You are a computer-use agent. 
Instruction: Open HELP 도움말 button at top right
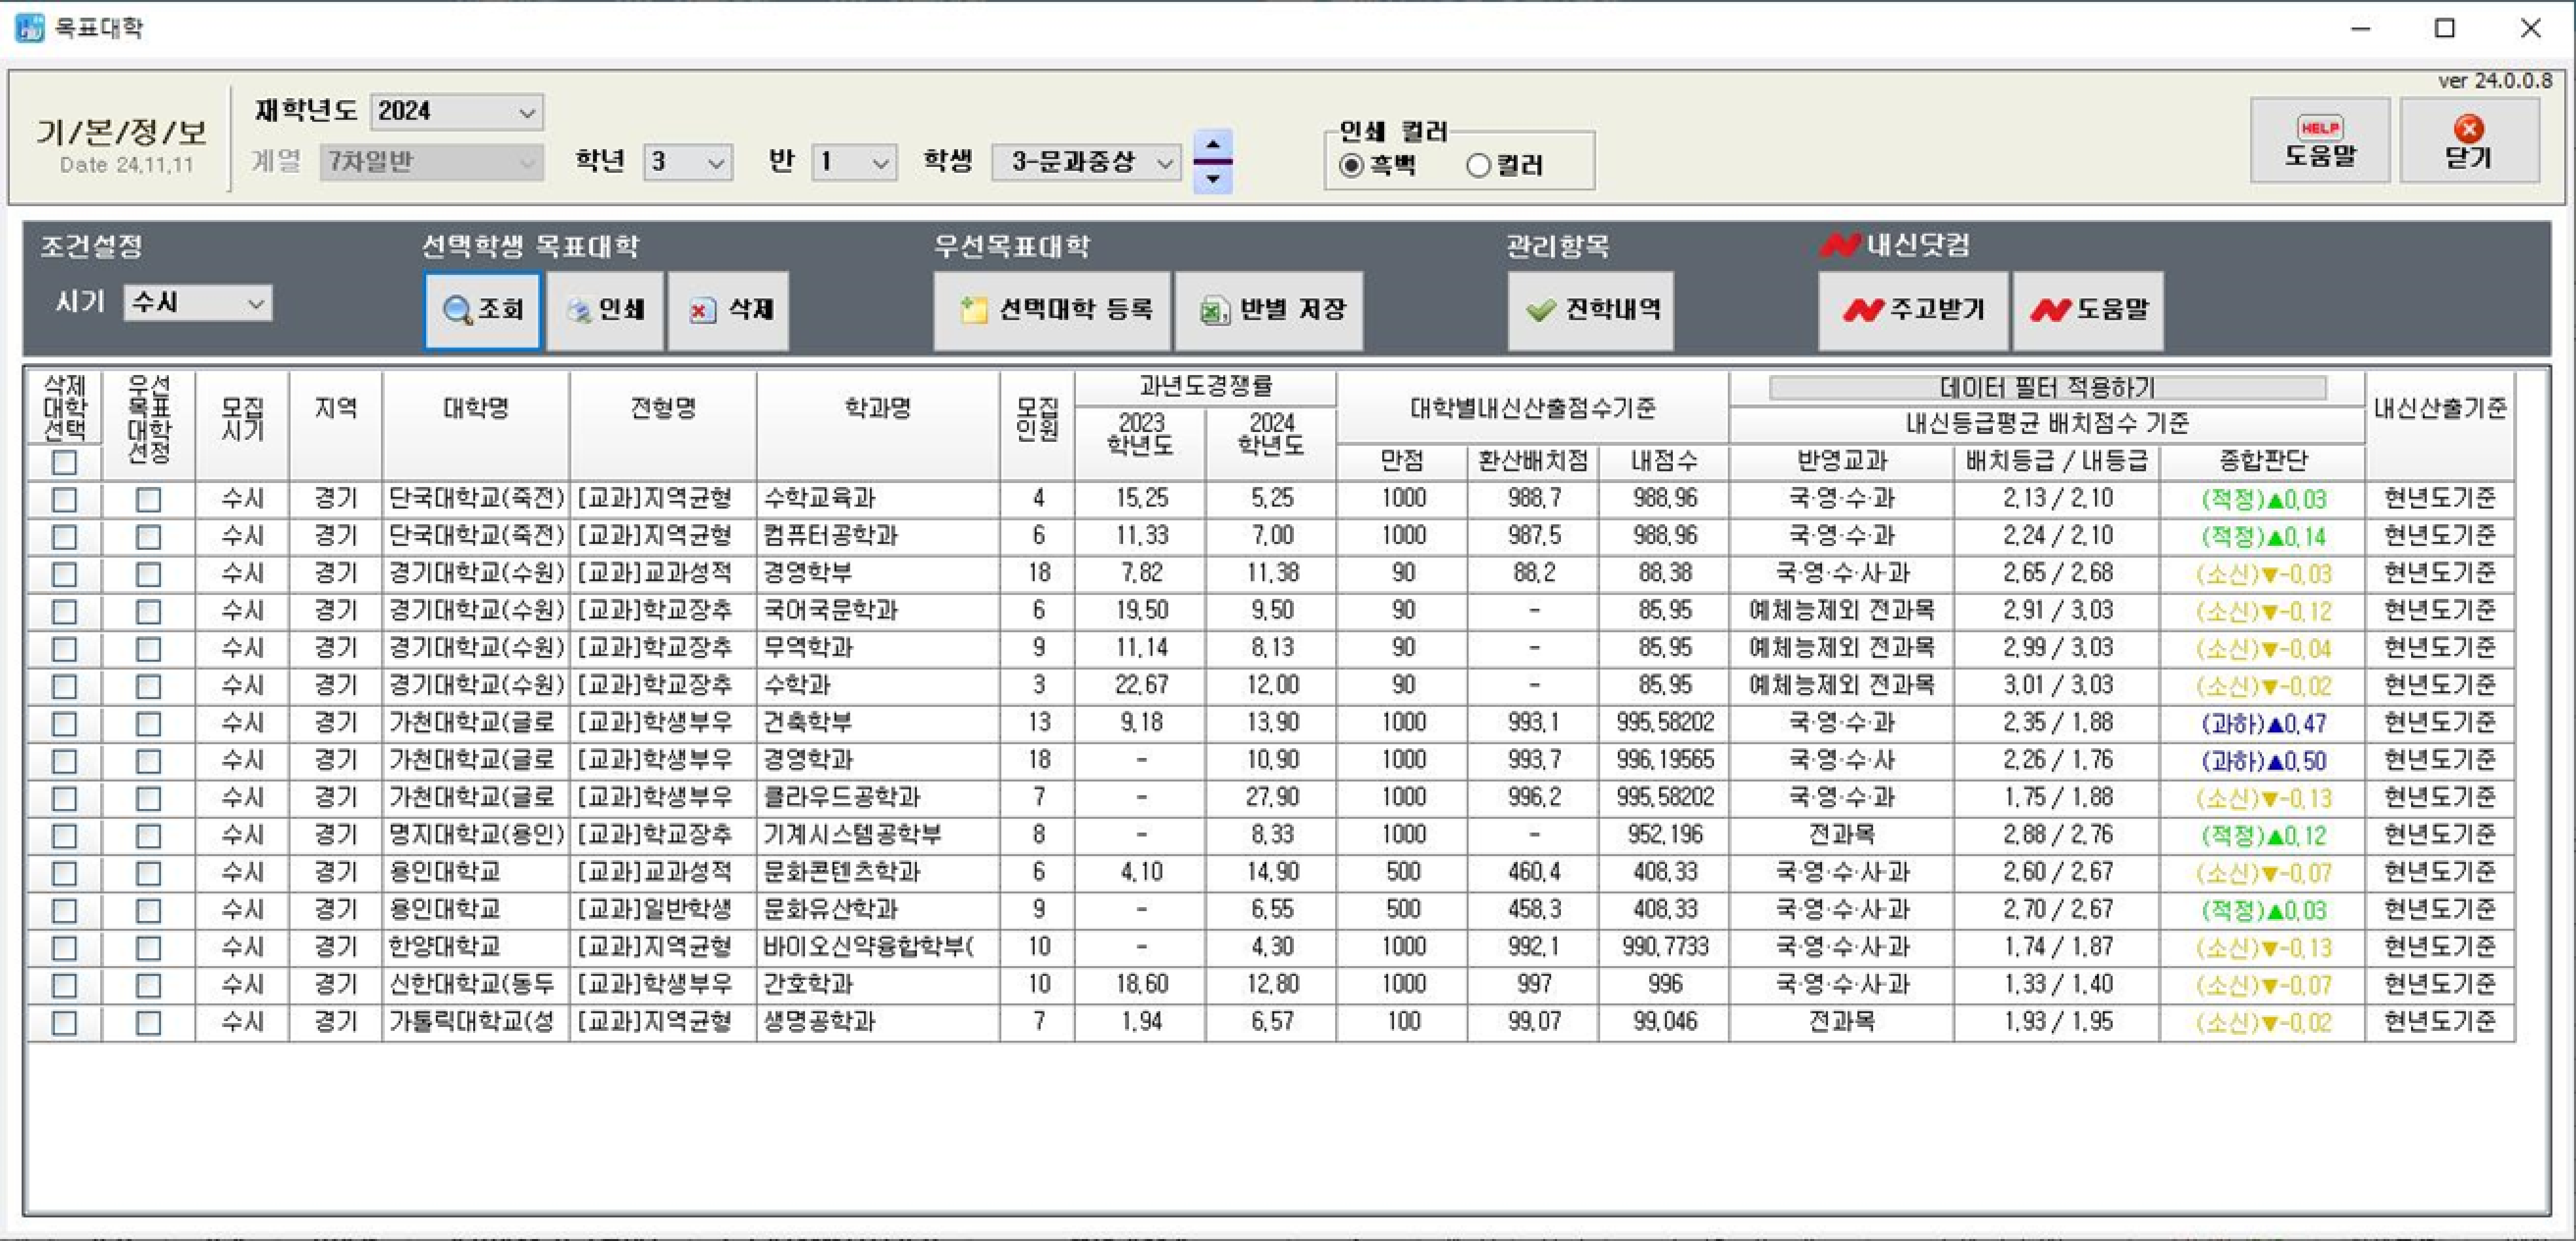tap(2320, 140)
